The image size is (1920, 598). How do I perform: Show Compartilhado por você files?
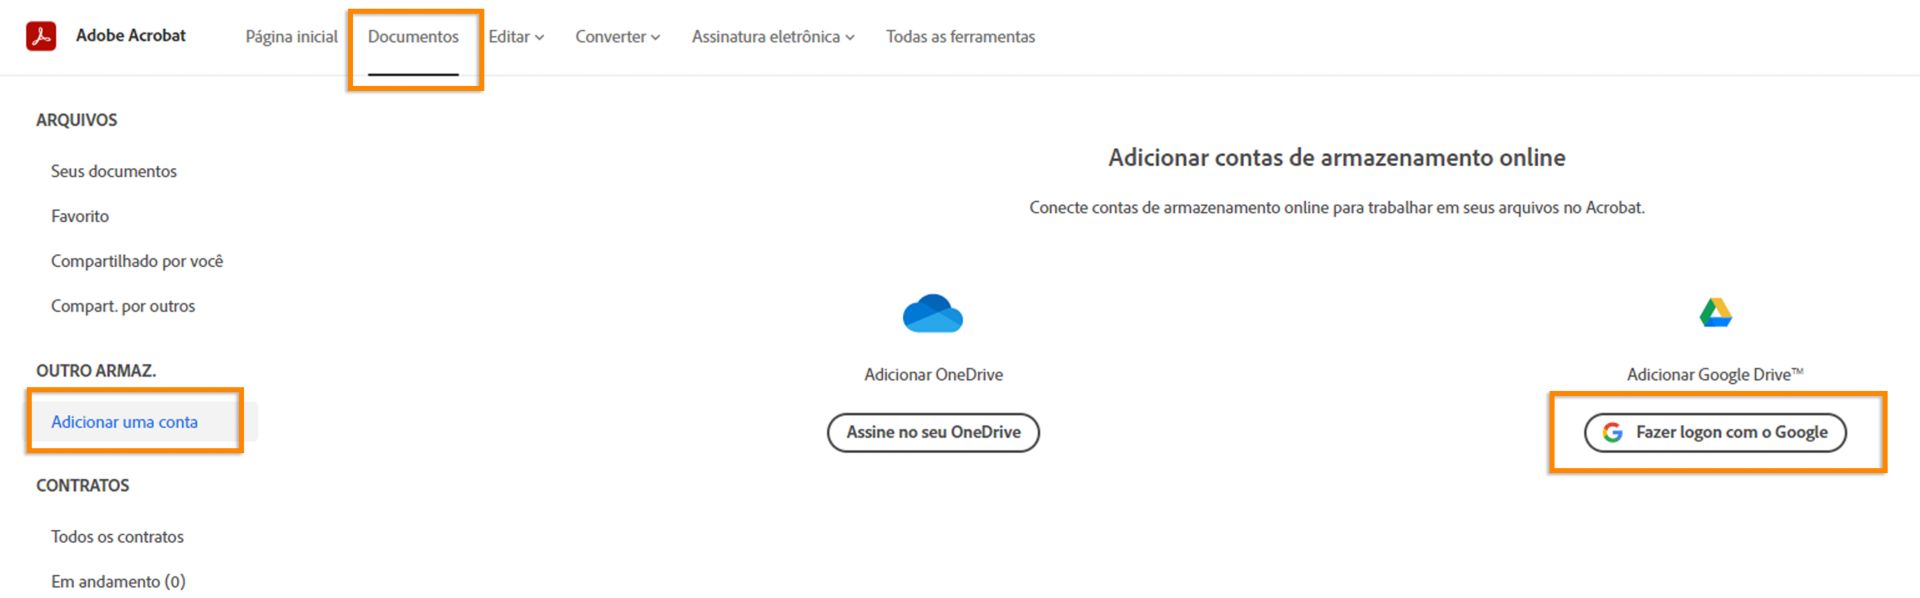[137, 261]
